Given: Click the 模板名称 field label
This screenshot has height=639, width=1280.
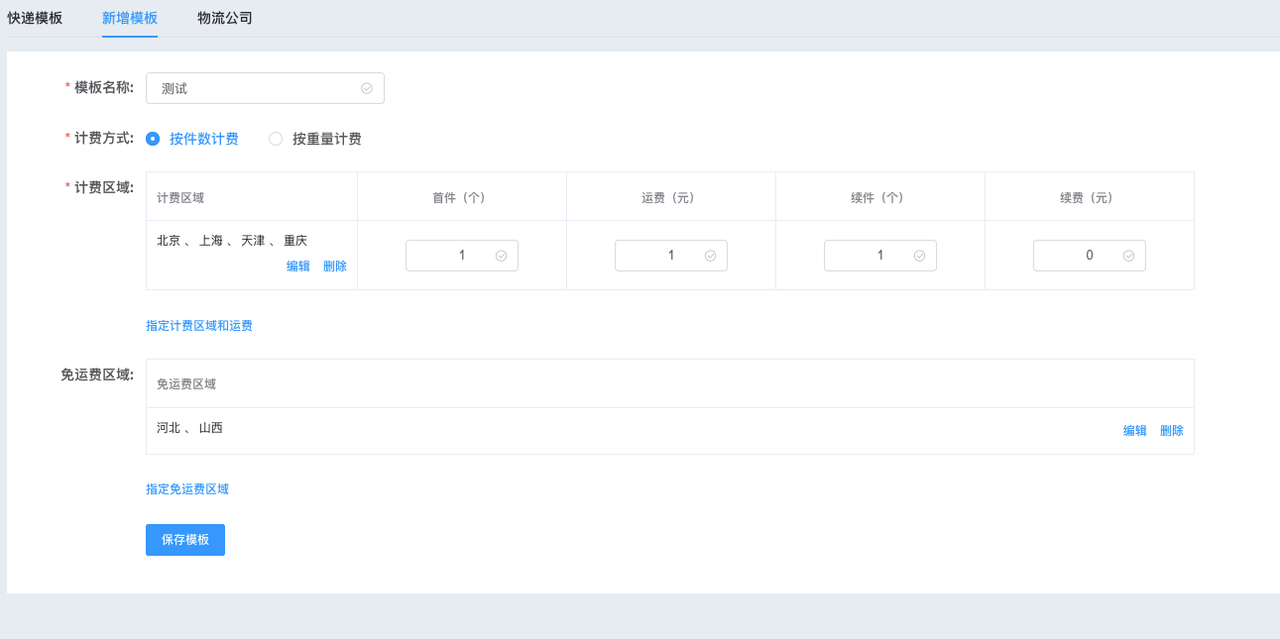Looking at the screenshot, I should [104, 87].
